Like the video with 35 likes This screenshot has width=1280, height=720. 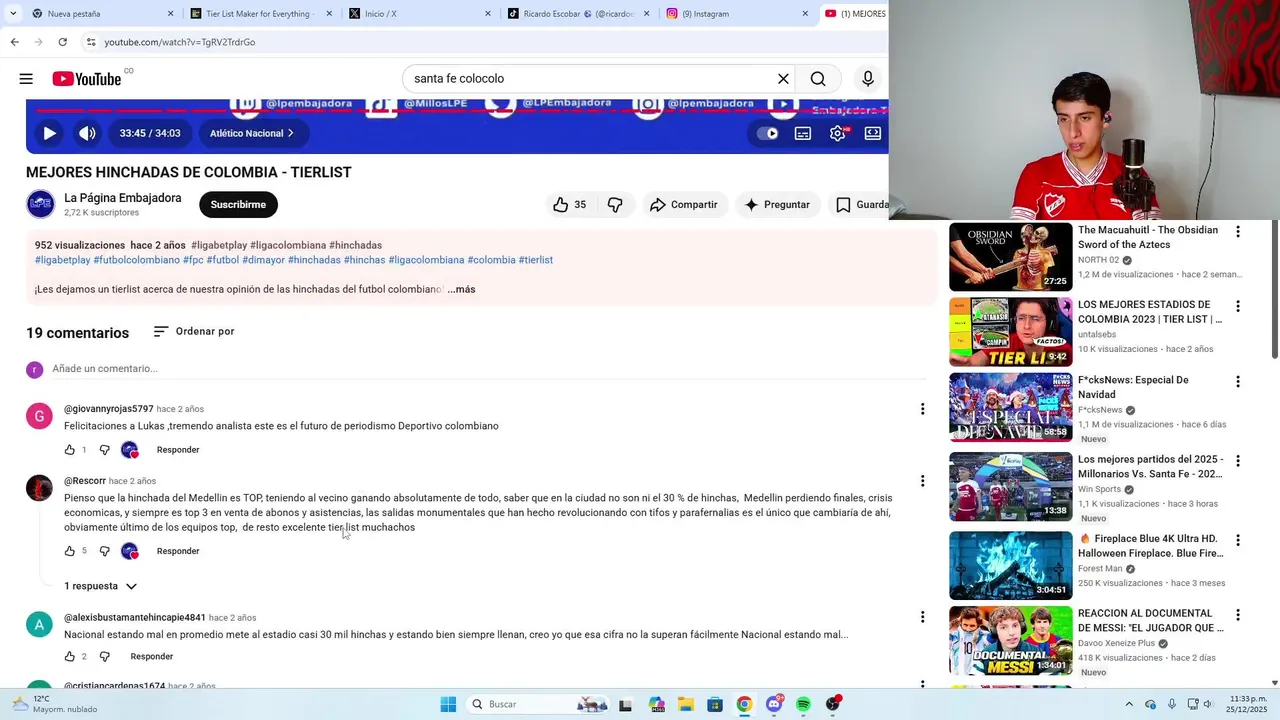tap(569, 205)
